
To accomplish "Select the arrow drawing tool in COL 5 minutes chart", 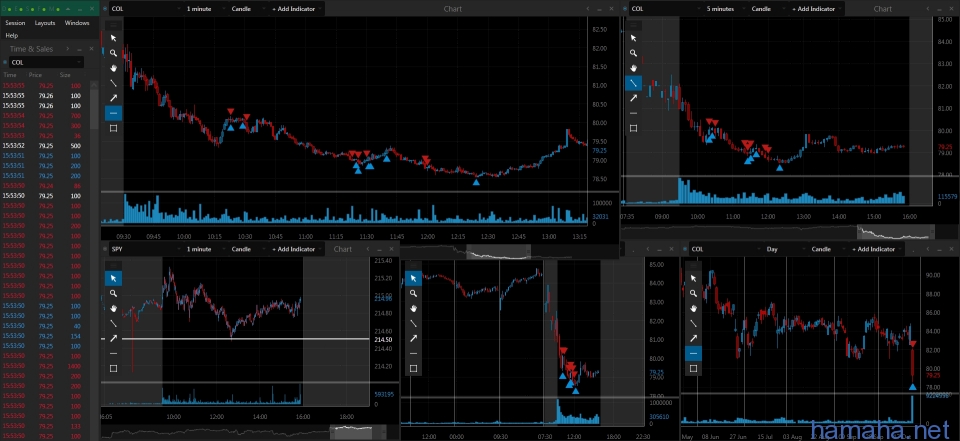I will click(x=633, y=98).
